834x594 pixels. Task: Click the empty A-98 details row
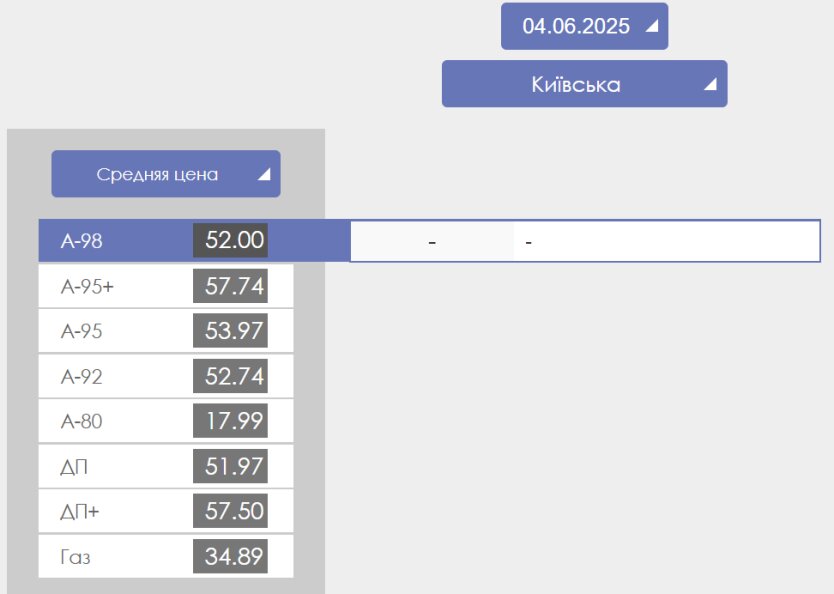coord(585,241)
